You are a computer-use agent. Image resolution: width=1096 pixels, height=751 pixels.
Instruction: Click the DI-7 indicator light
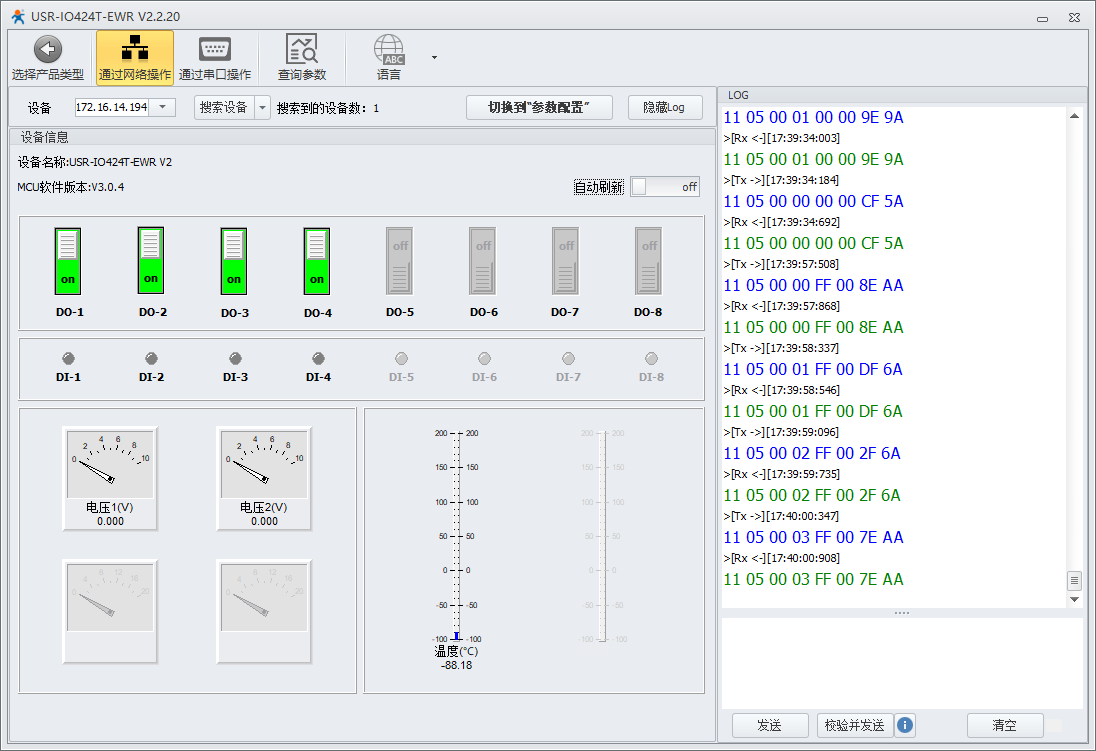[568, 359]
